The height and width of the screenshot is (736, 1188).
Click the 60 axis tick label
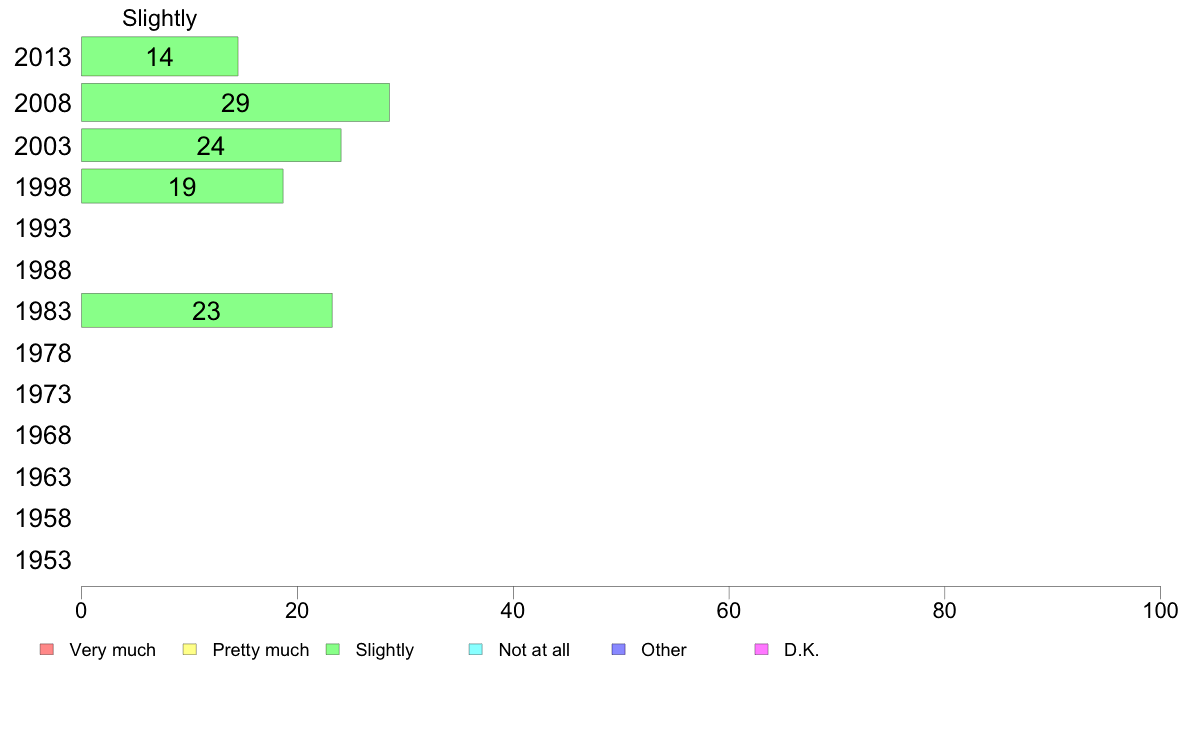pos(729,610)
